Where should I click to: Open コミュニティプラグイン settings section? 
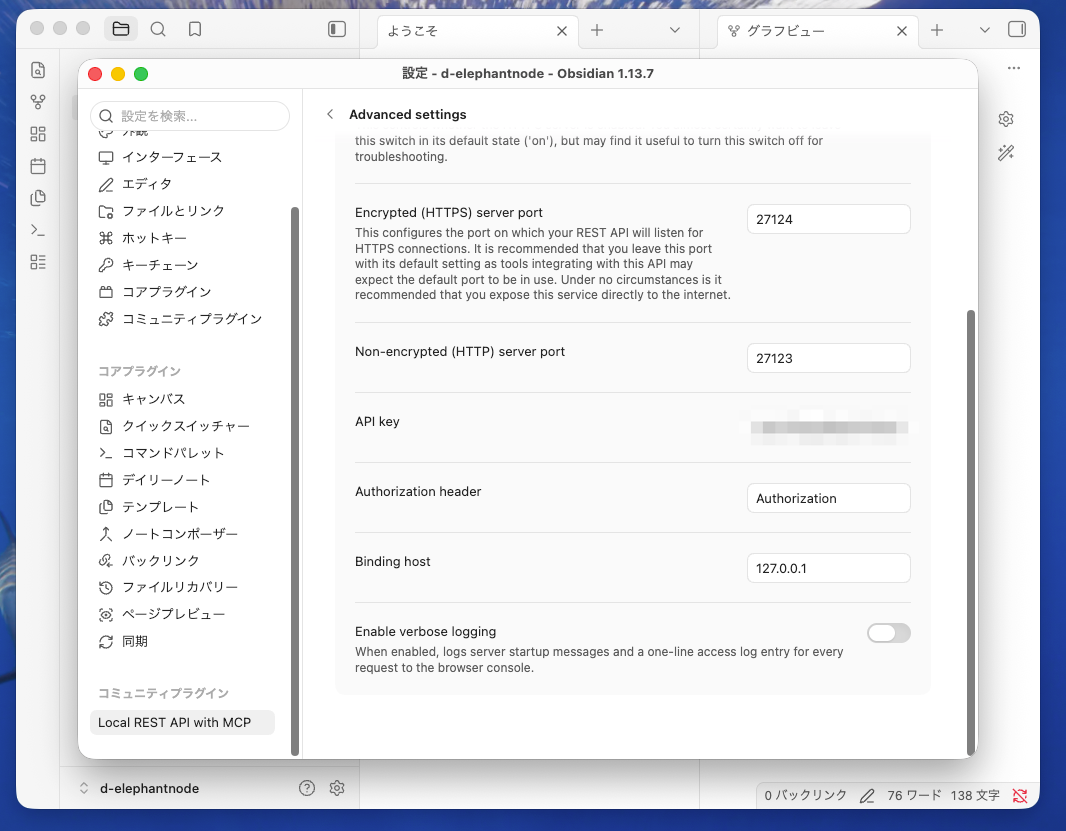point(182,319)
